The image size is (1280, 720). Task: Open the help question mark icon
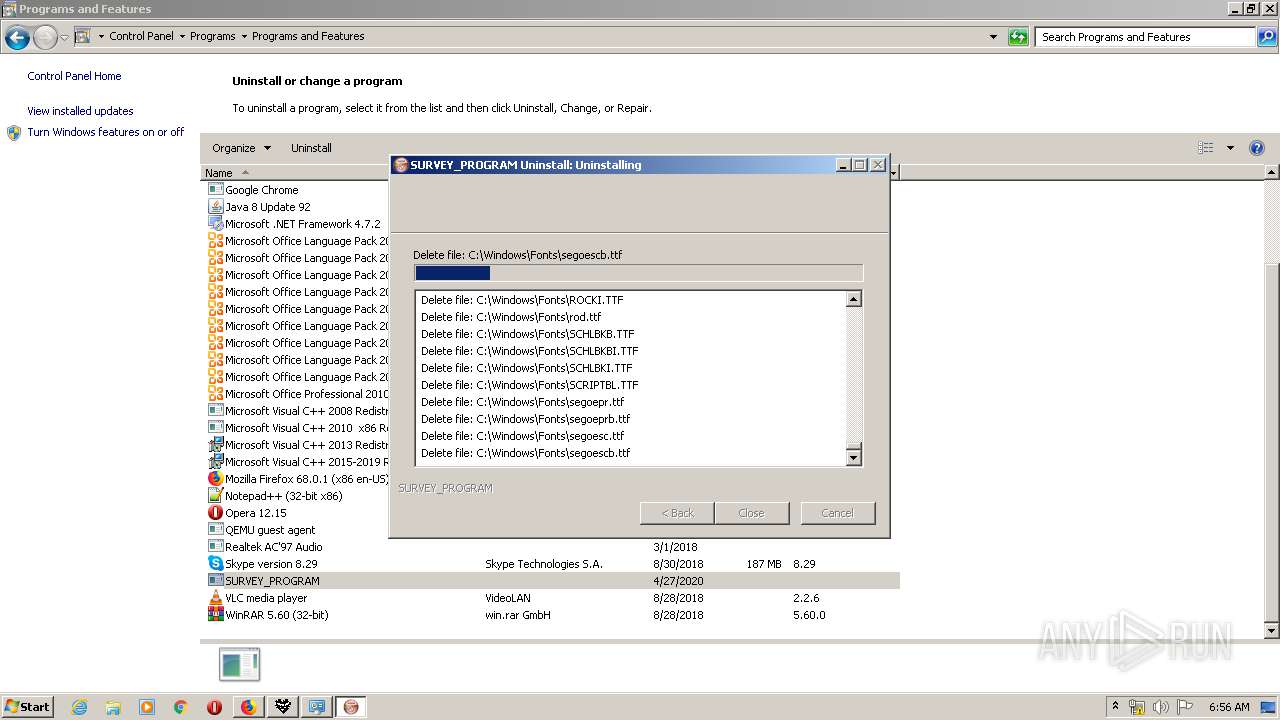click(x=1257, y=148)
